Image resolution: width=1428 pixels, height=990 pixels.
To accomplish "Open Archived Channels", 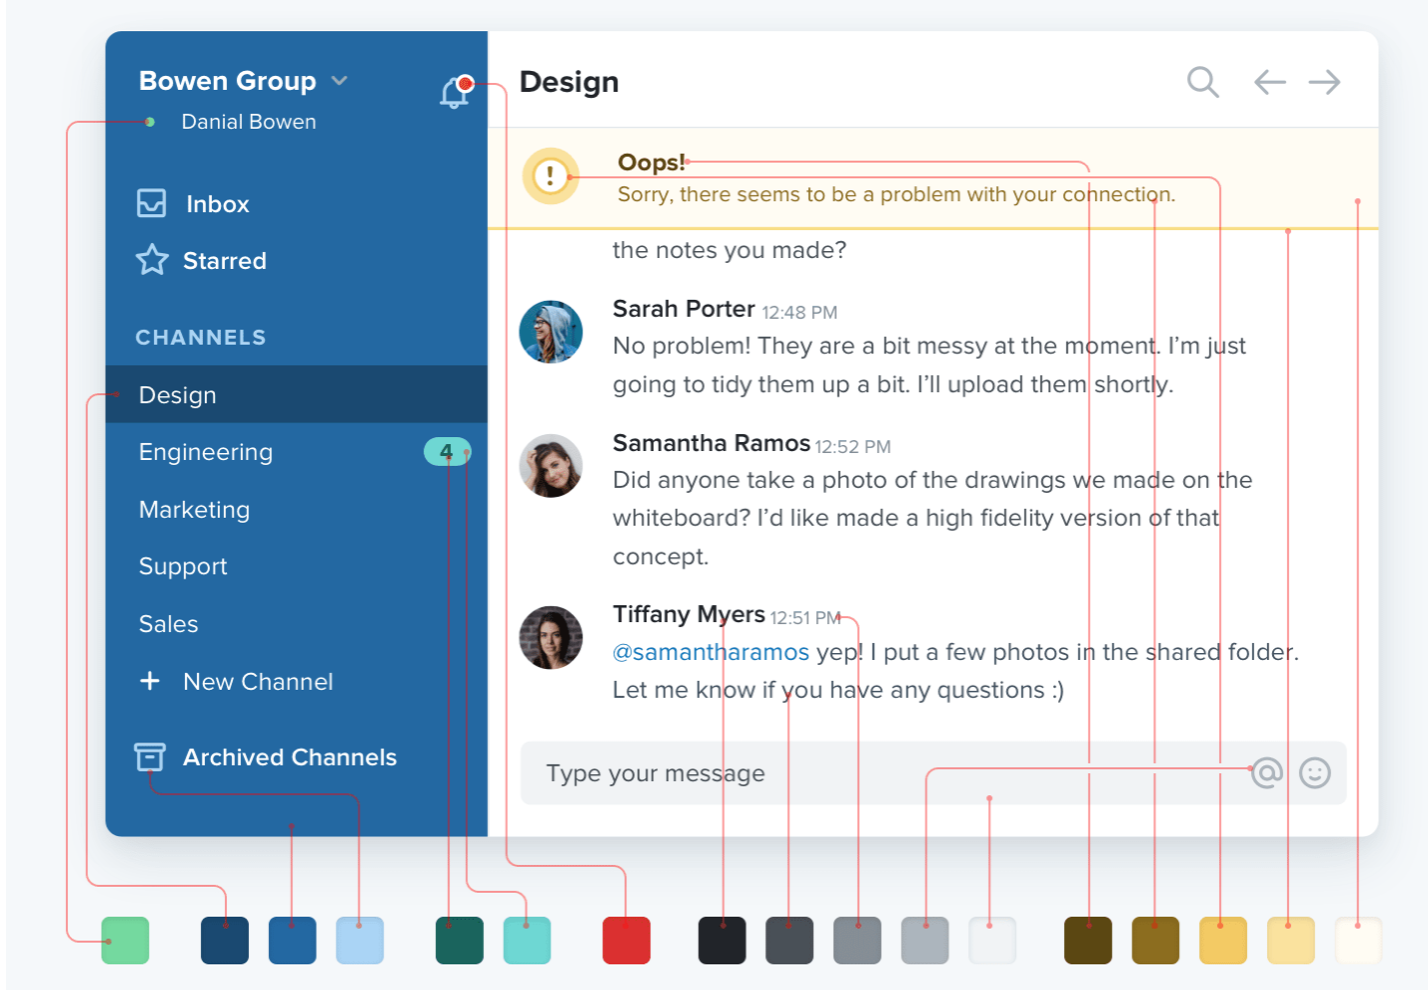I will coord(289,757).
